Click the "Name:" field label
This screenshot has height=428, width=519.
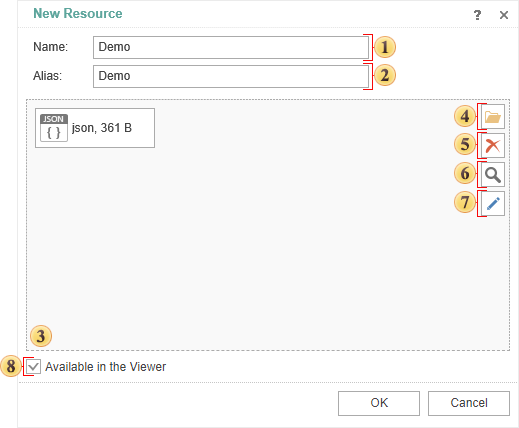click(x=50, y=47)
